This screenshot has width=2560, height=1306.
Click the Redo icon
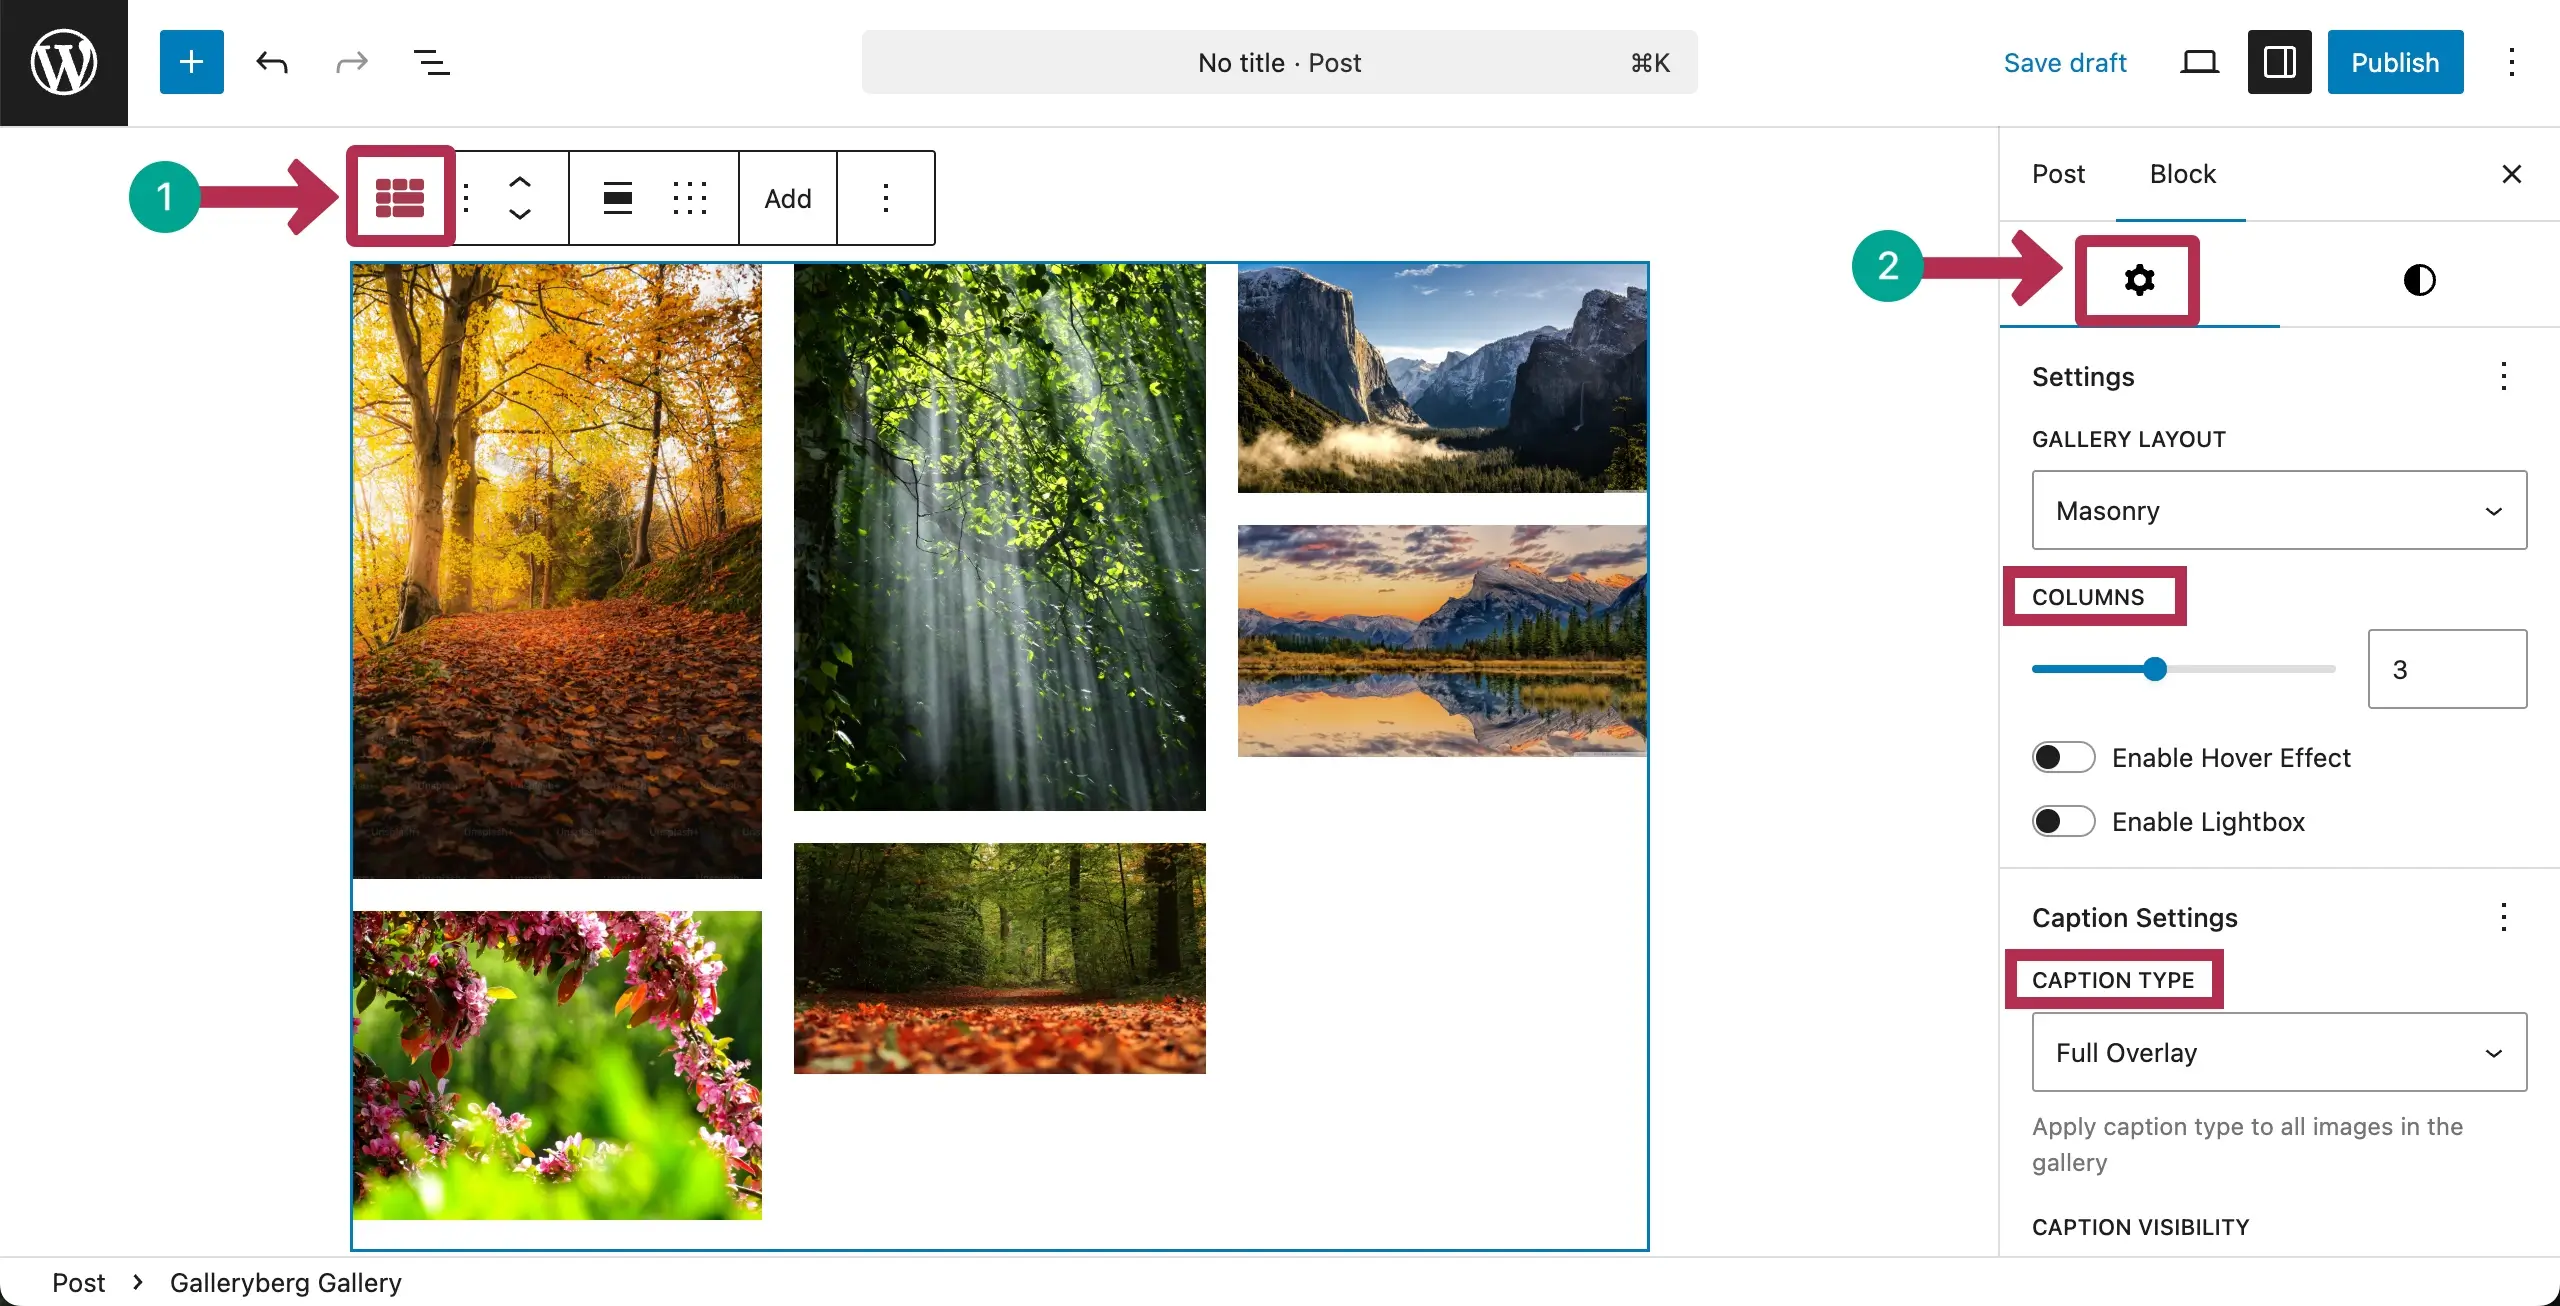(350, 62)
